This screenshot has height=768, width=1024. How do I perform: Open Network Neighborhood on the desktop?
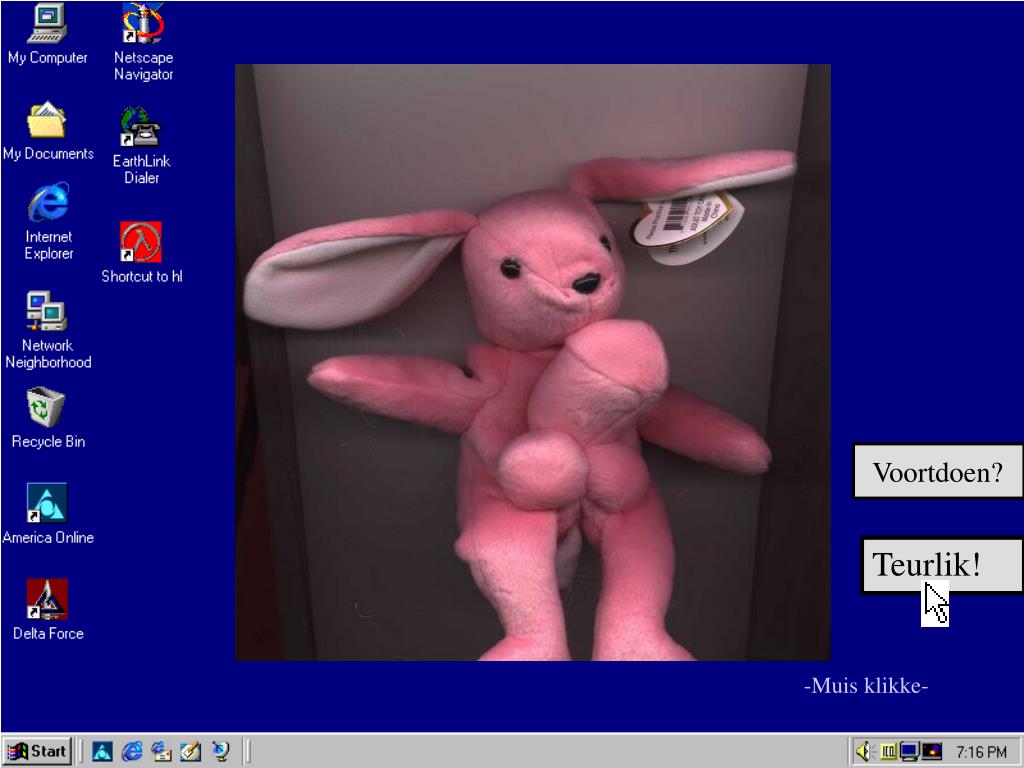pyautogui.click(x=47, y=312)
